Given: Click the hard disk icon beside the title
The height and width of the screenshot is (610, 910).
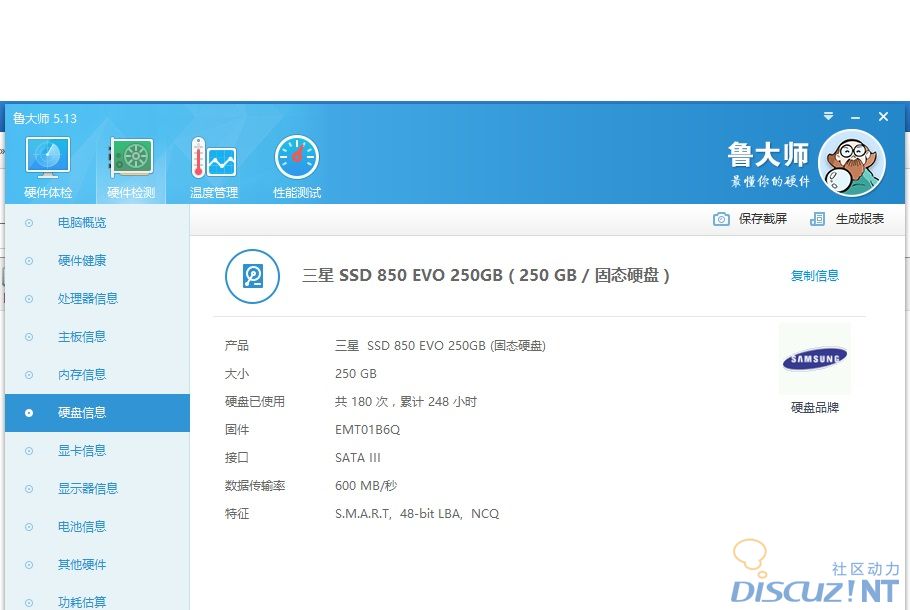Looking at the screenshot, I should (x=252, y=276).
